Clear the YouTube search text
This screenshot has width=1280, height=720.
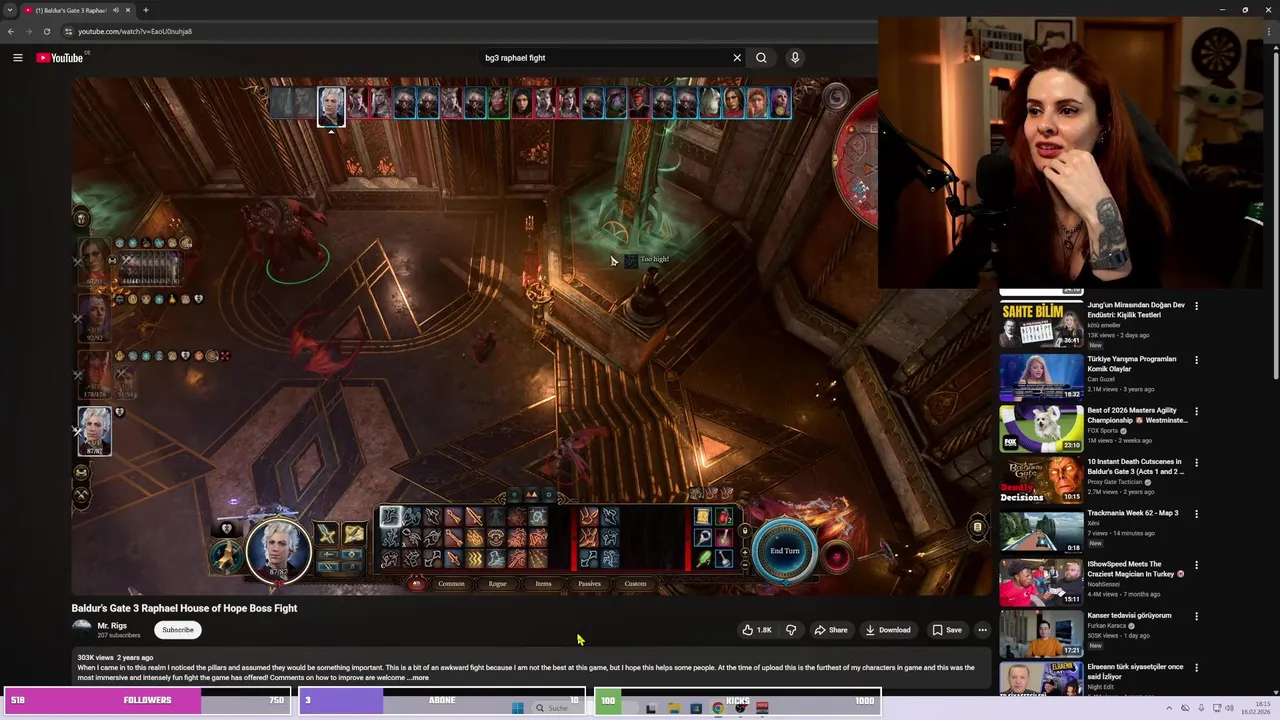click(737, 58)
